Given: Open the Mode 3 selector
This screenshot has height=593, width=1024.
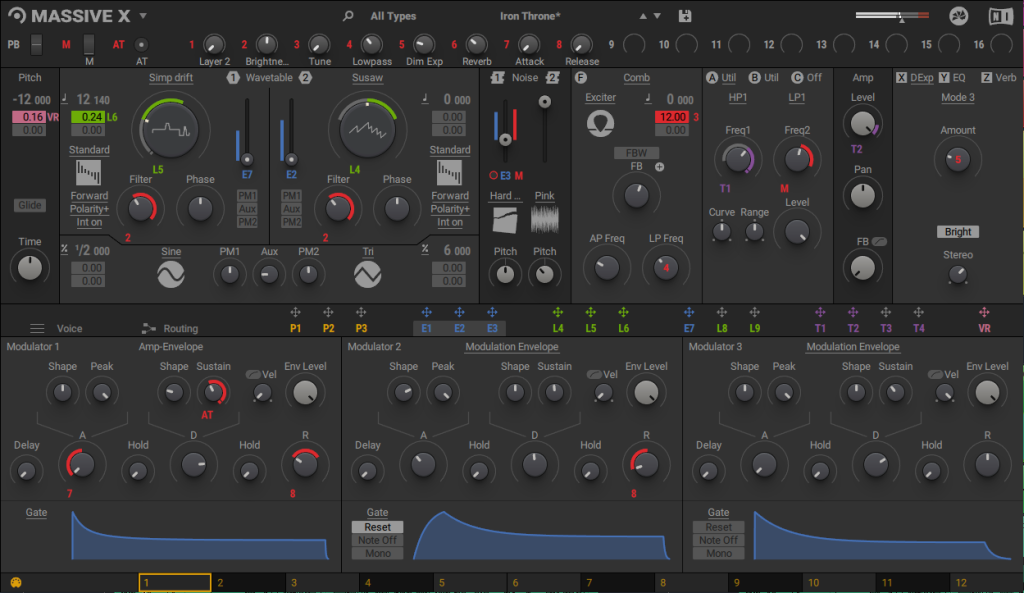Looking at the screenshot, I should pos(956,97).
